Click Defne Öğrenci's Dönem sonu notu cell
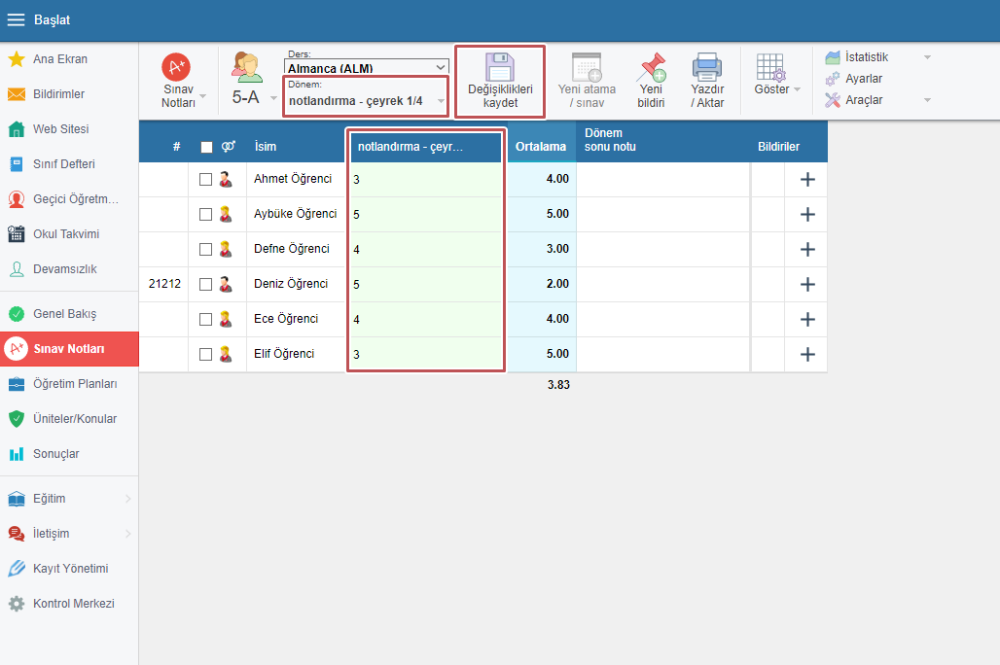 663,249
